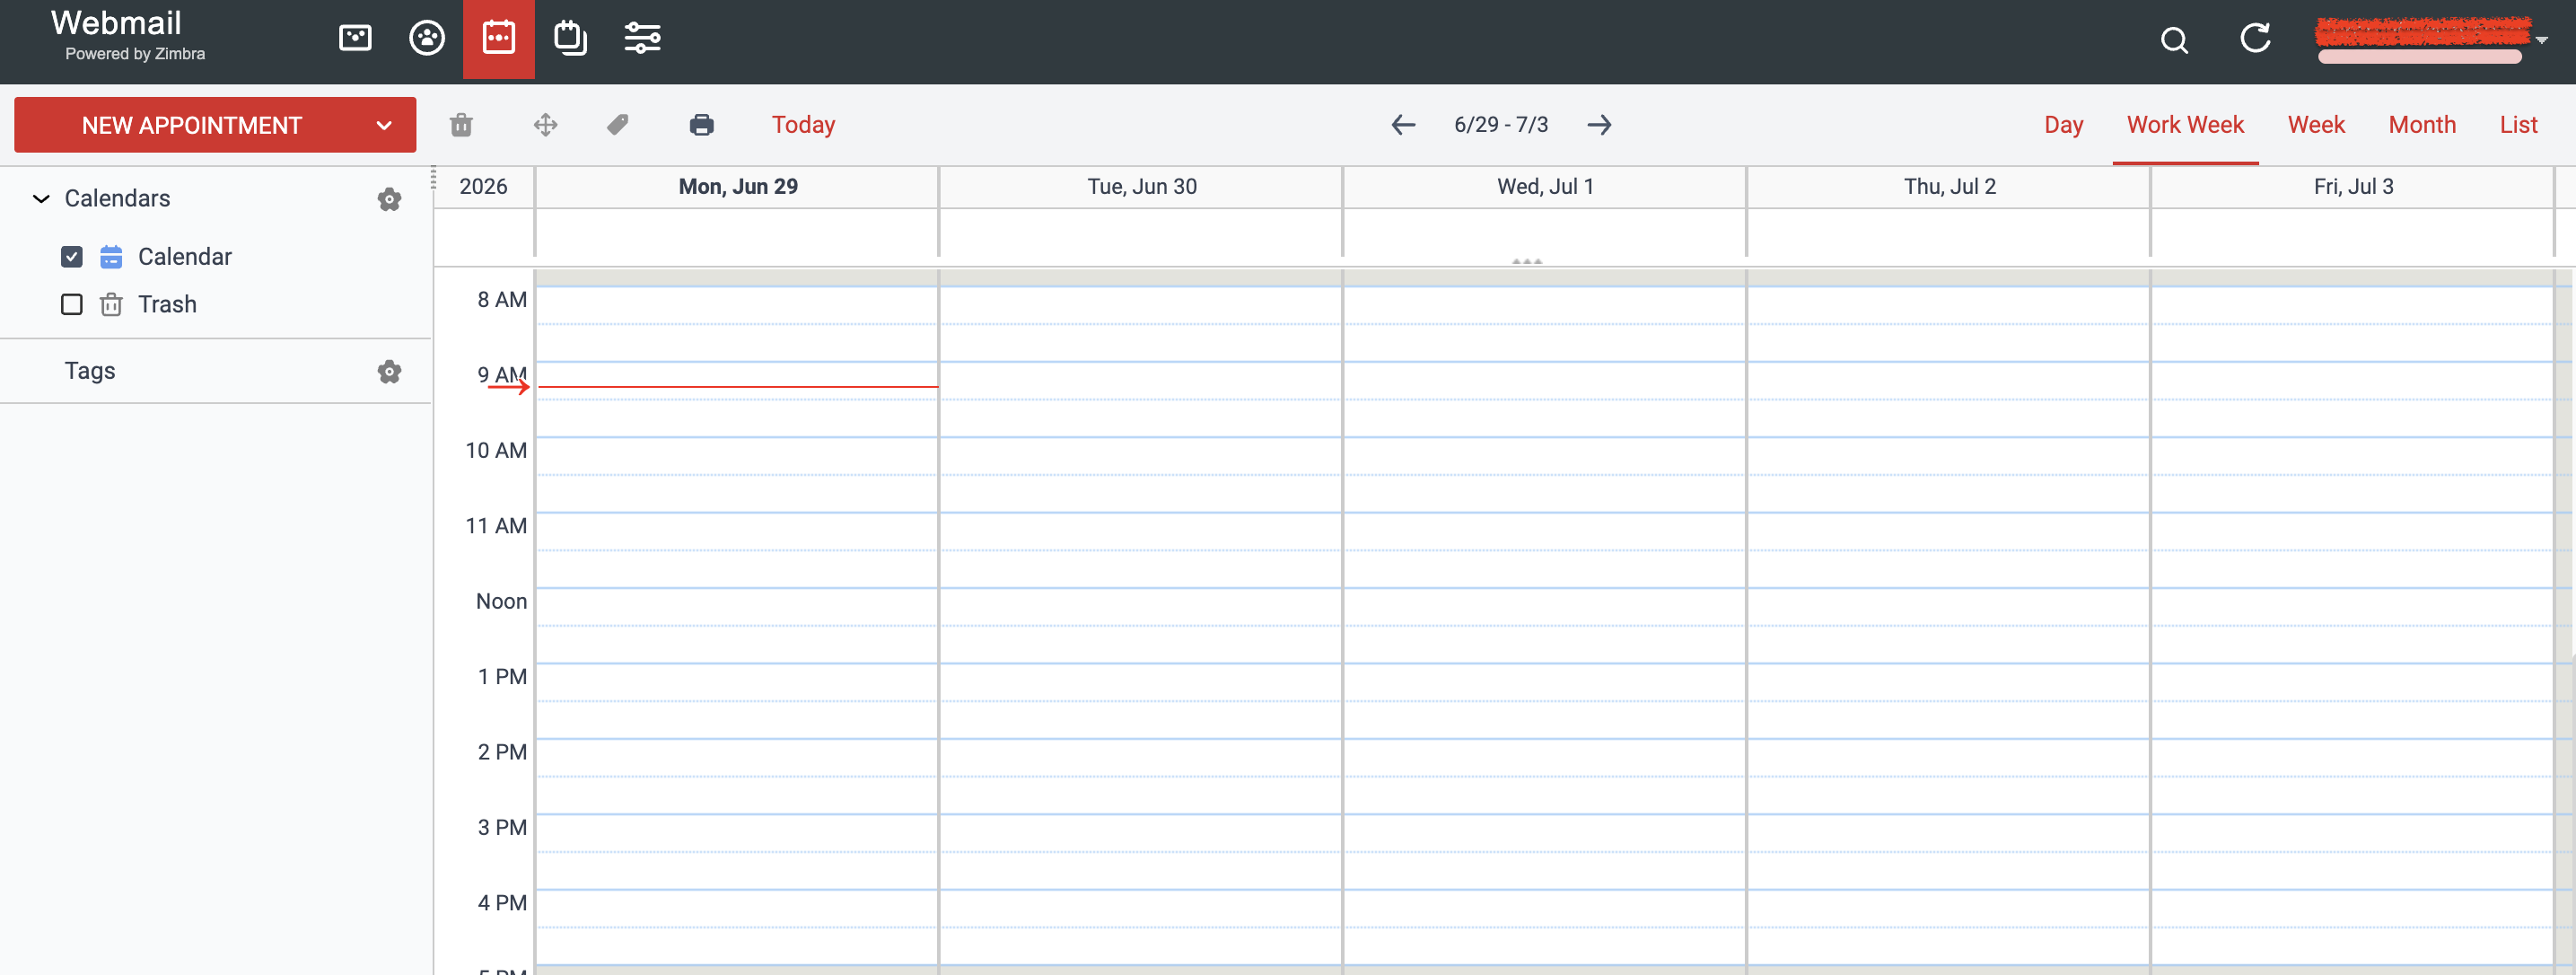Click the search magnifier icon

coord(2174,40)
